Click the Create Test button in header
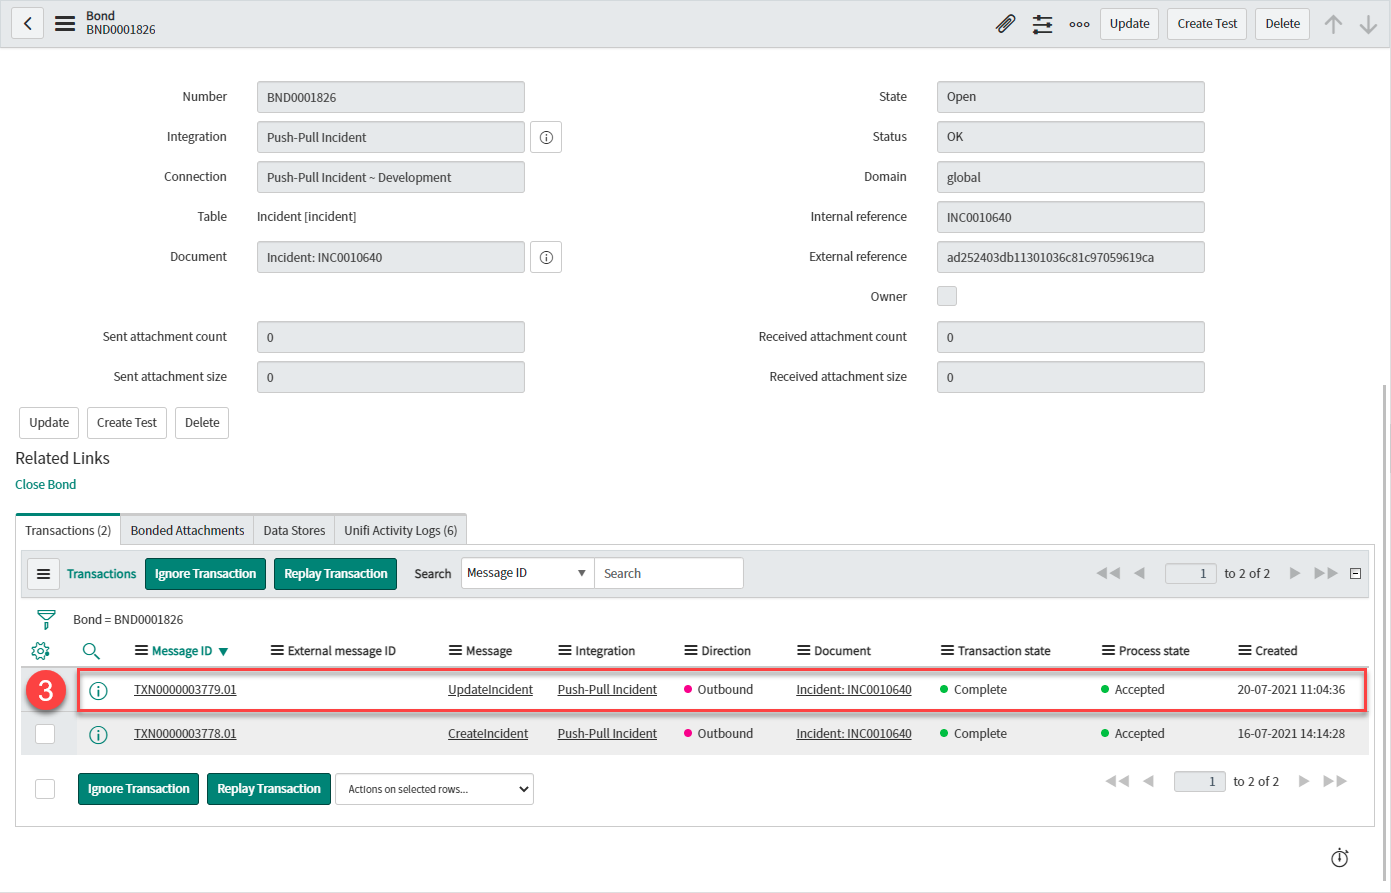The image size is (1391, 893). click(x=1206, y=24)
